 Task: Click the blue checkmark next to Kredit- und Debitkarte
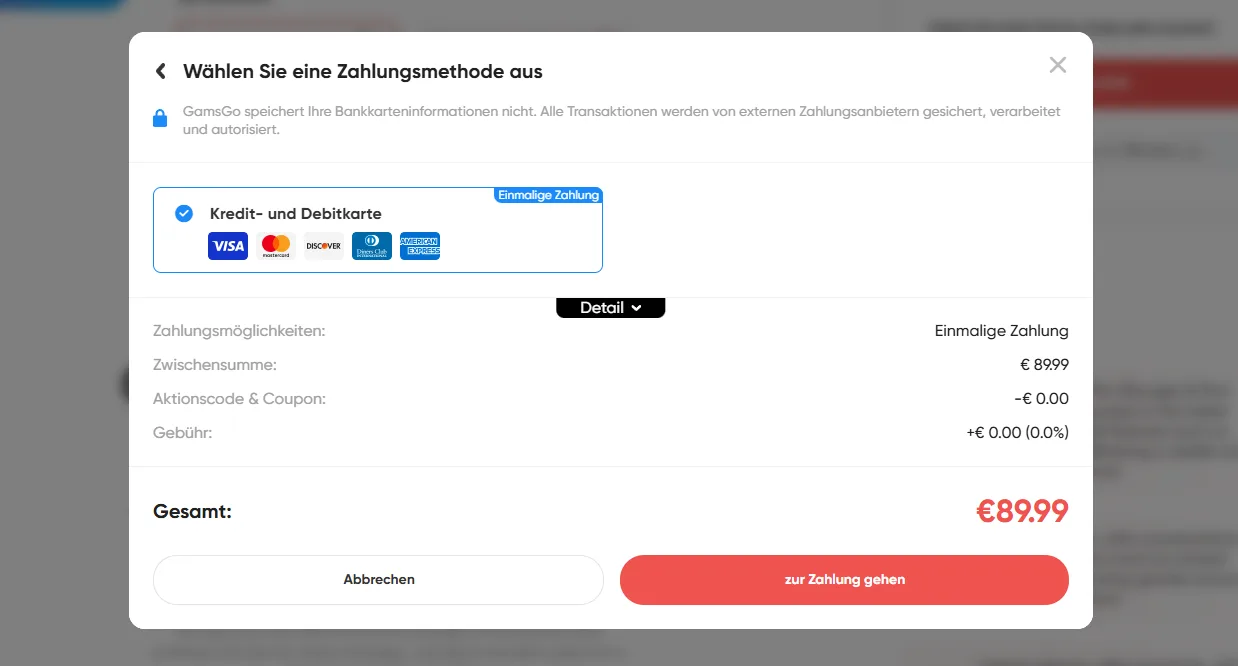(184, 213)
